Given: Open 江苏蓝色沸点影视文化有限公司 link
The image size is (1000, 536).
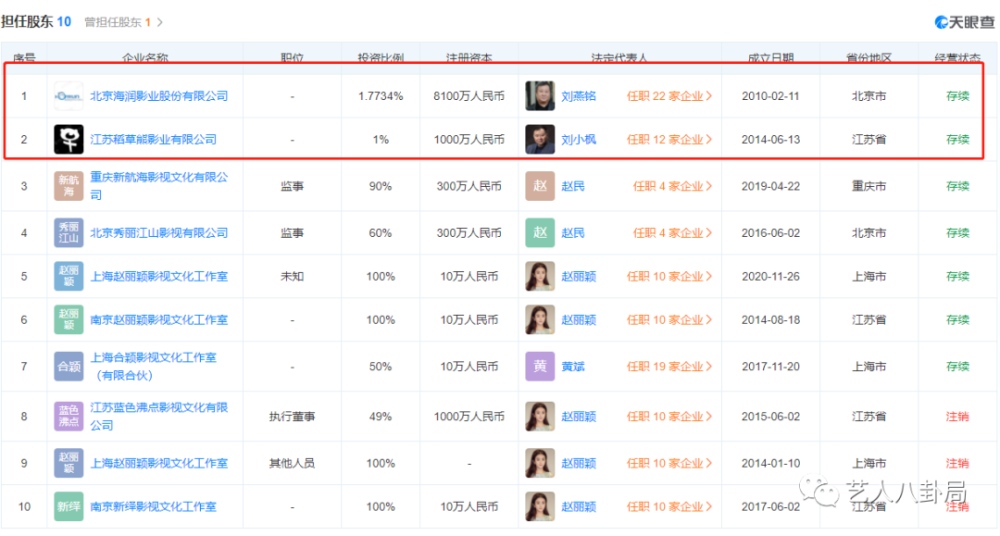Looking at the screenshot, I should pyautogui.click(x=159, y=416).
